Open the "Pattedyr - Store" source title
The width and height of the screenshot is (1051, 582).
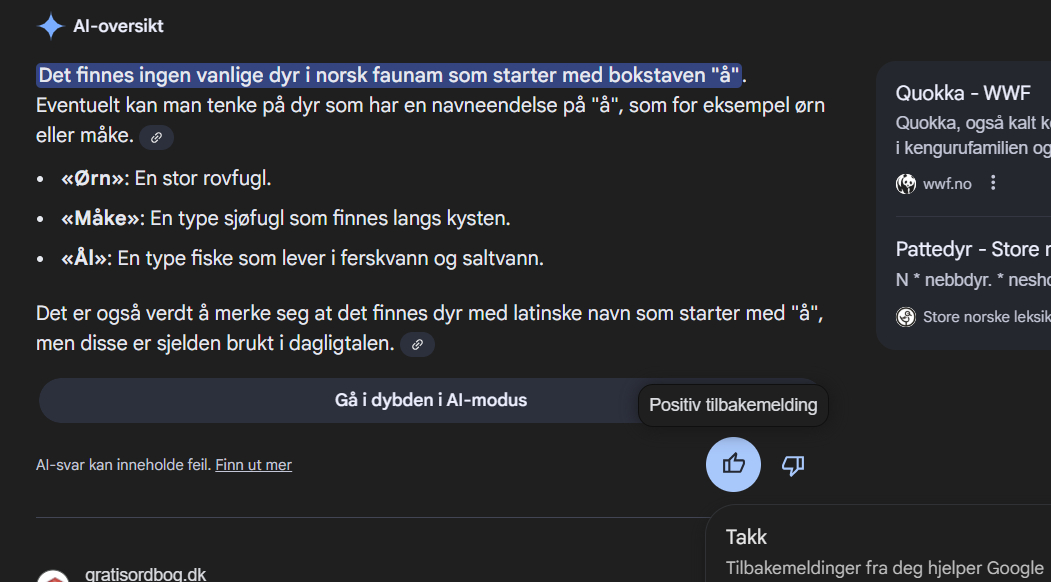972,249
